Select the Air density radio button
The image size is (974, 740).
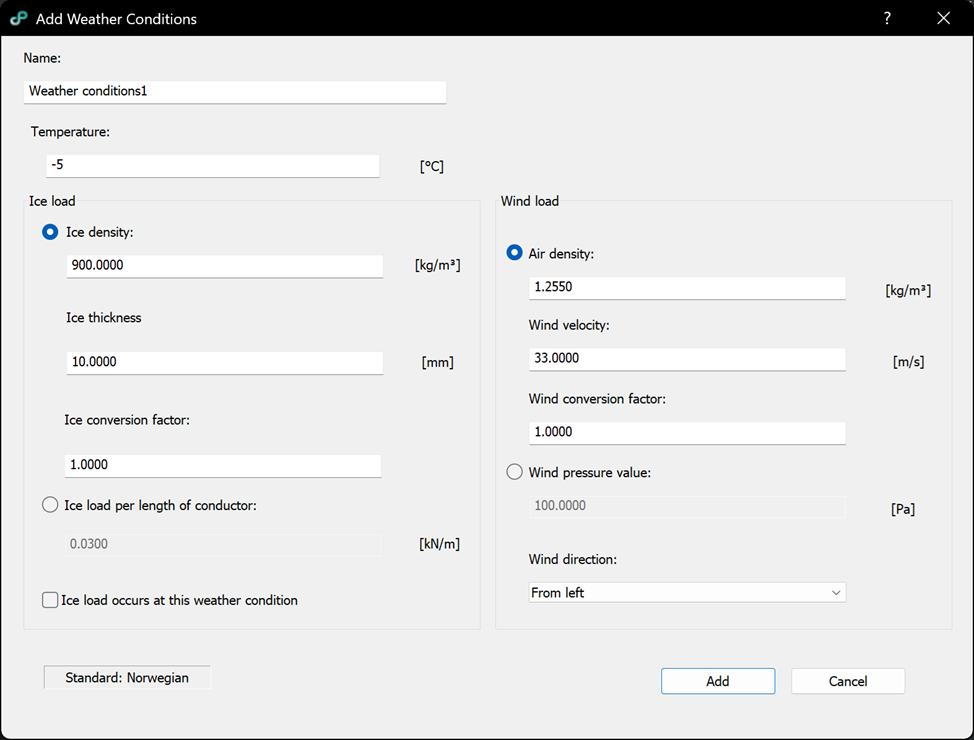tap(514, 253)
